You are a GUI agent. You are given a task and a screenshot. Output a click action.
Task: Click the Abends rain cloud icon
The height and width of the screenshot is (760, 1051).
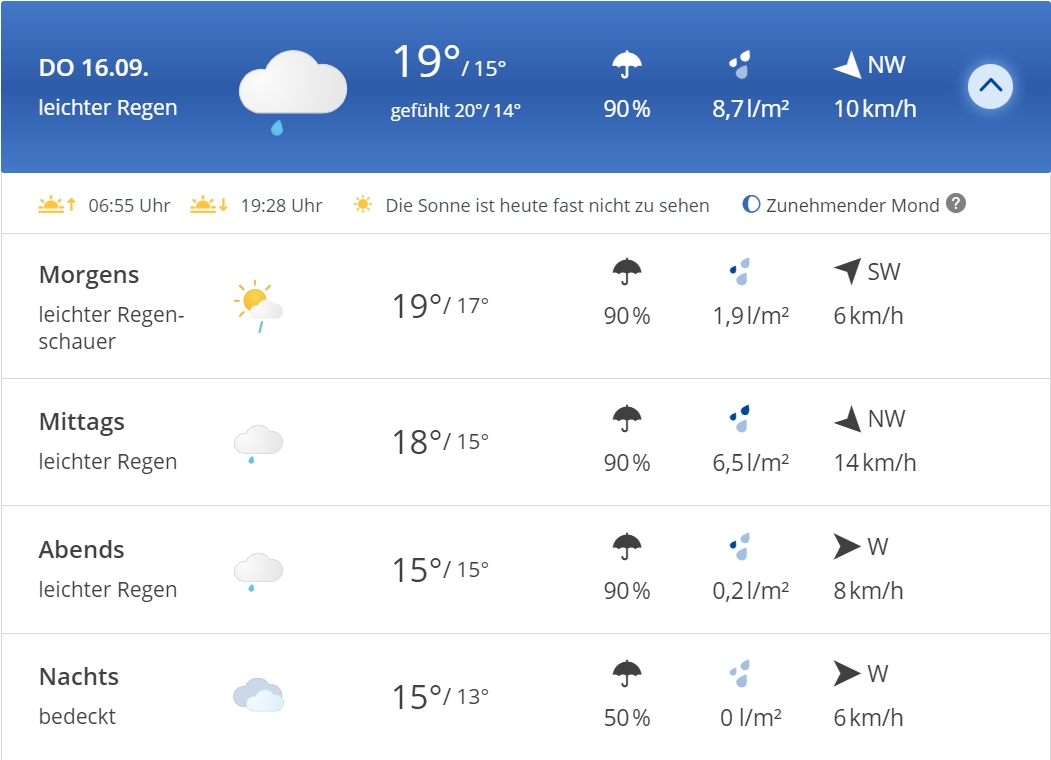(x=258, y=570)
